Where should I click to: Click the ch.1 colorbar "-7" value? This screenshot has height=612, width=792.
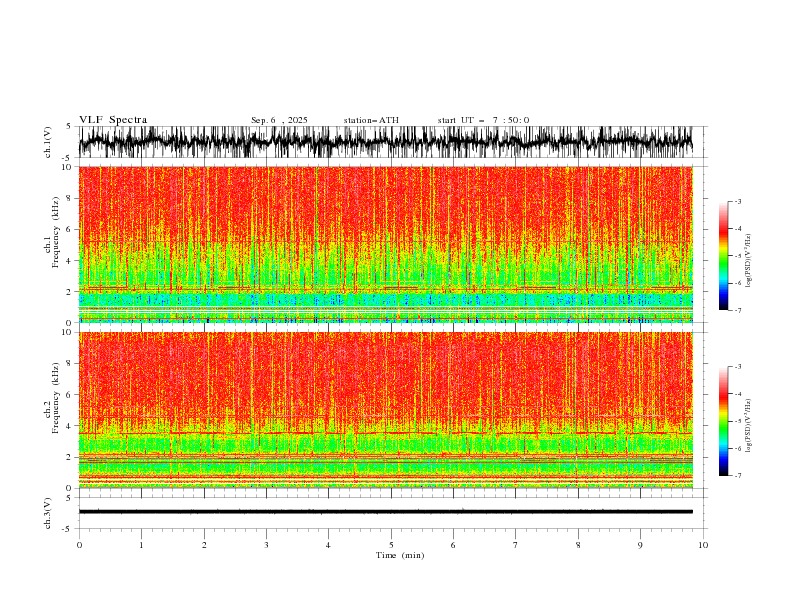click(x=738, y=311)
